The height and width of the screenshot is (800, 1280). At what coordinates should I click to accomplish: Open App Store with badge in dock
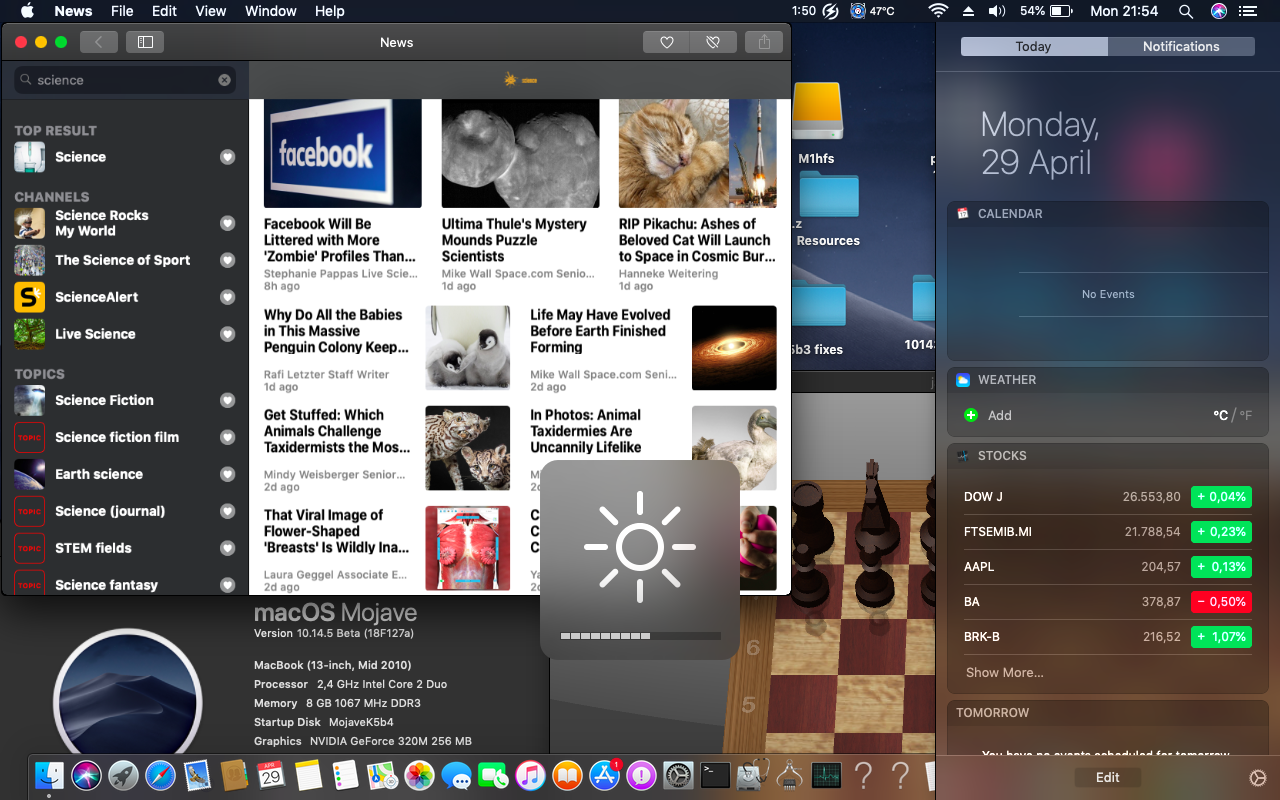[604, 775]
